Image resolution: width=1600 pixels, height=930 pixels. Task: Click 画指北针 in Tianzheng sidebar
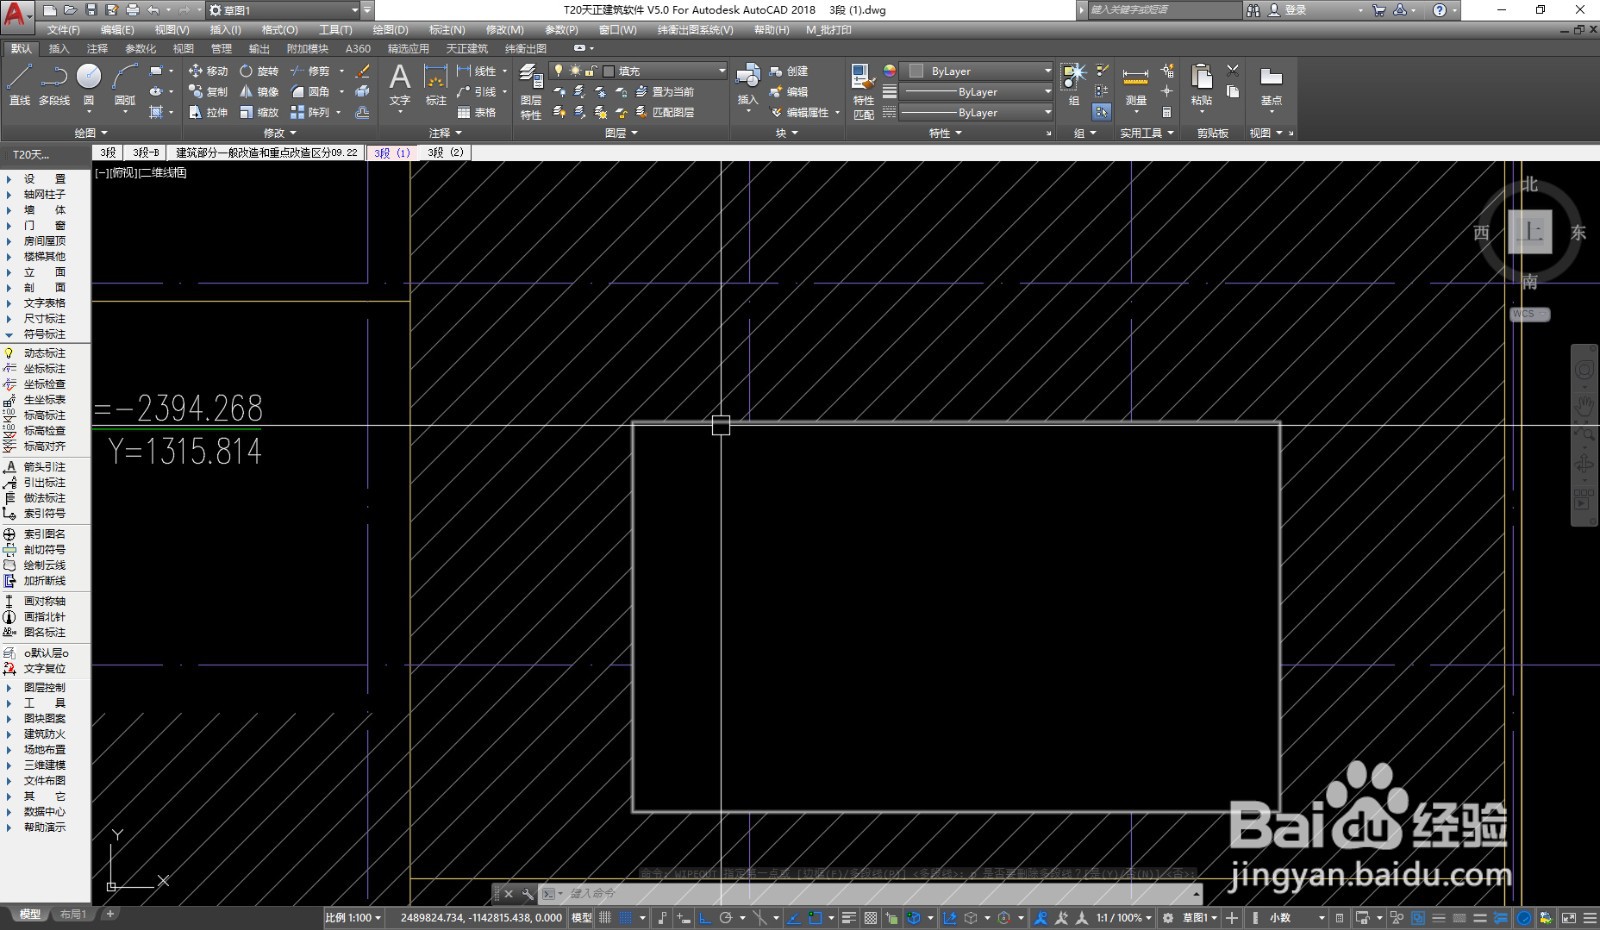point(44,617)
